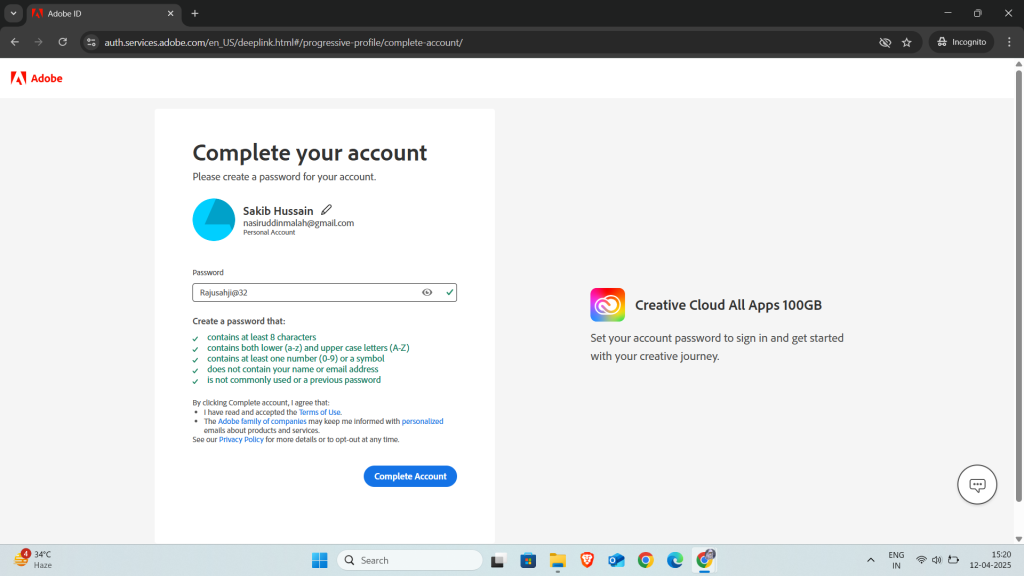Open Microsoft Edge from taskbar

point(675,560)
